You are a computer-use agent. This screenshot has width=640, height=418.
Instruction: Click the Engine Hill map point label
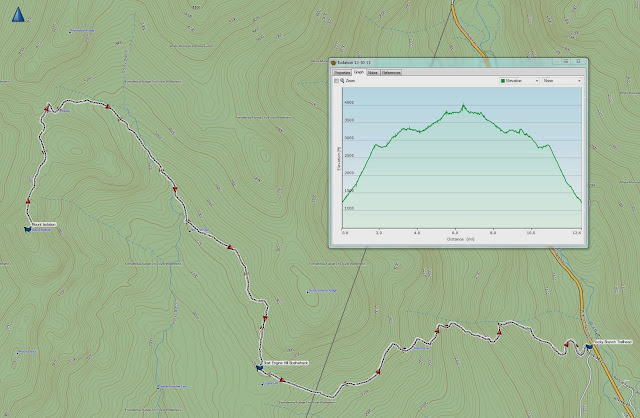point(271,383)
